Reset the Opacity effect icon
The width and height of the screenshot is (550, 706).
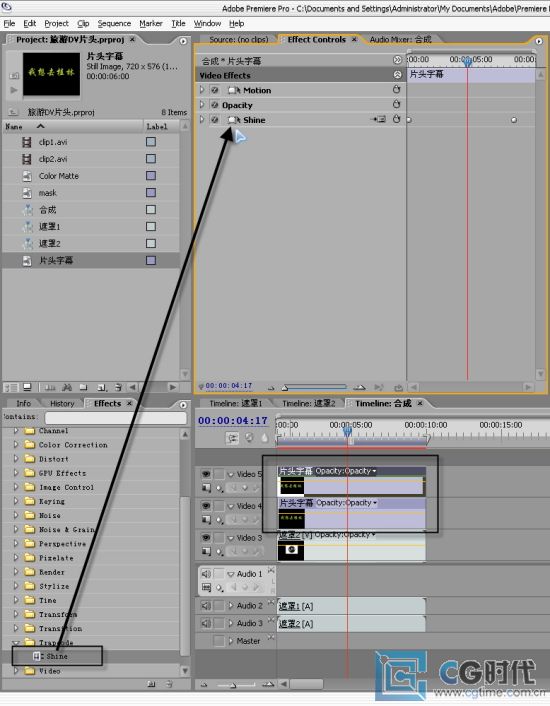click(397, 104)
